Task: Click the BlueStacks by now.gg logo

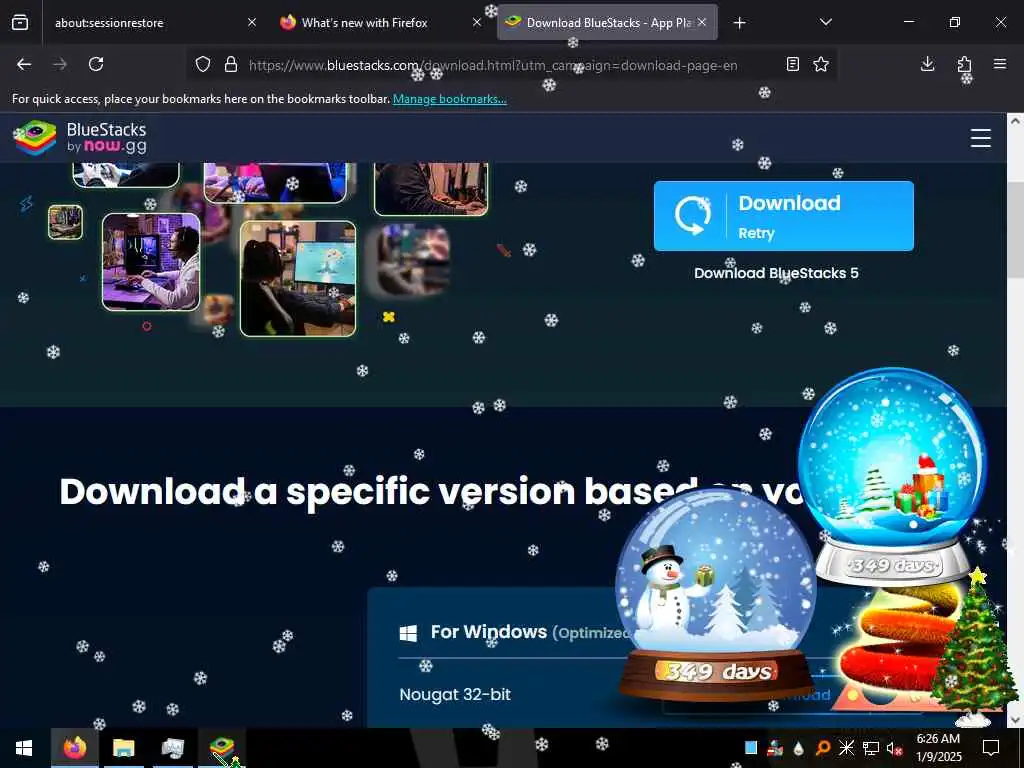Action: (x=80, y=138)
